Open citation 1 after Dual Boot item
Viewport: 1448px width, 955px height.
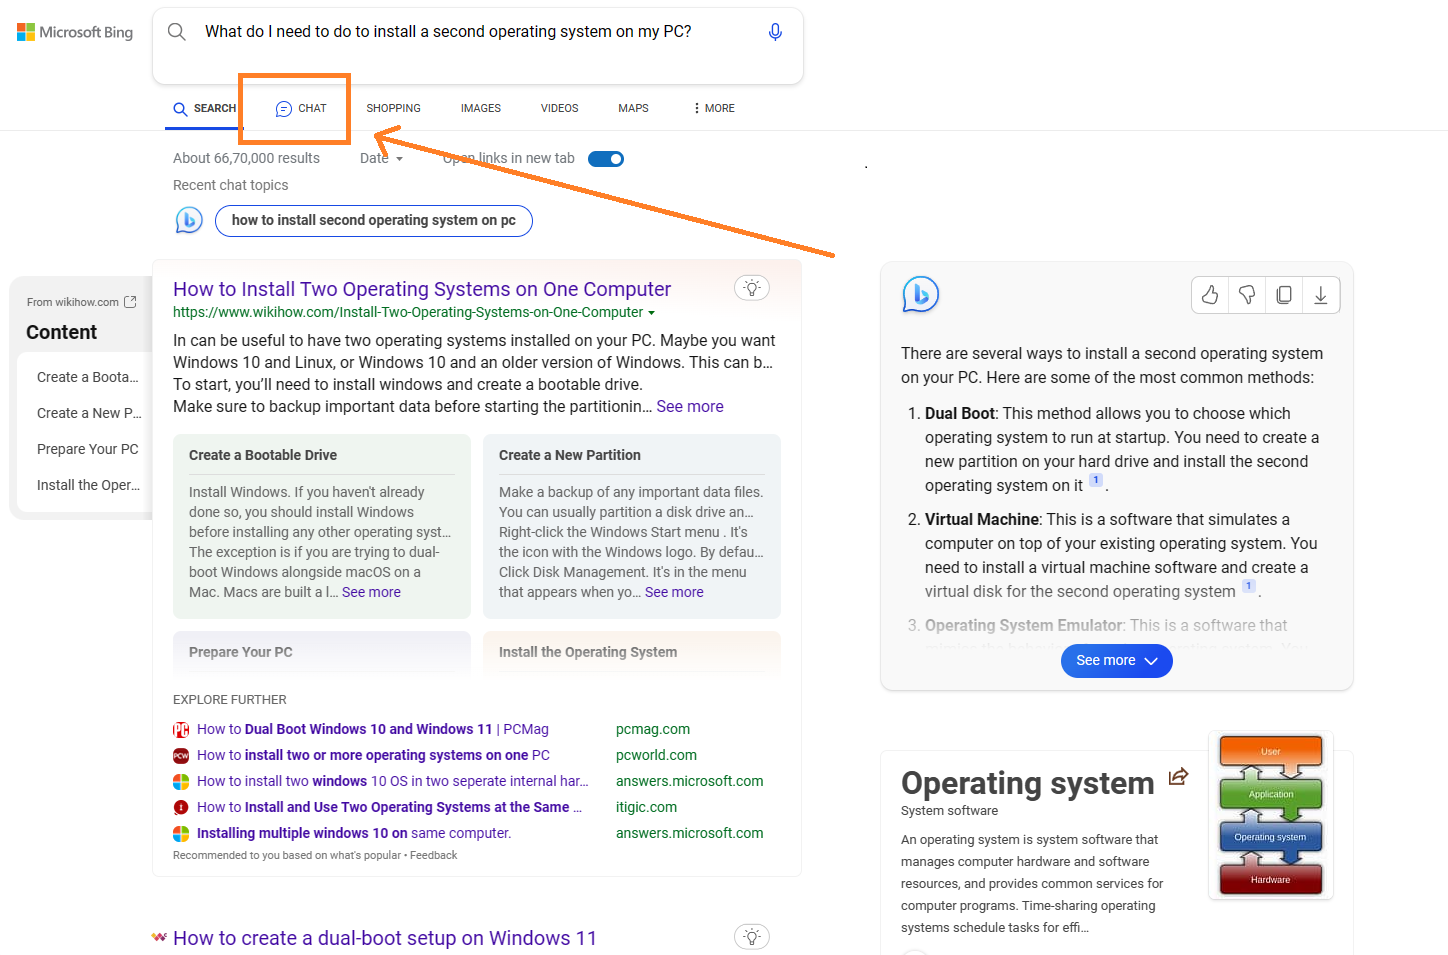pyautogui.click(x=1096, y=480)
